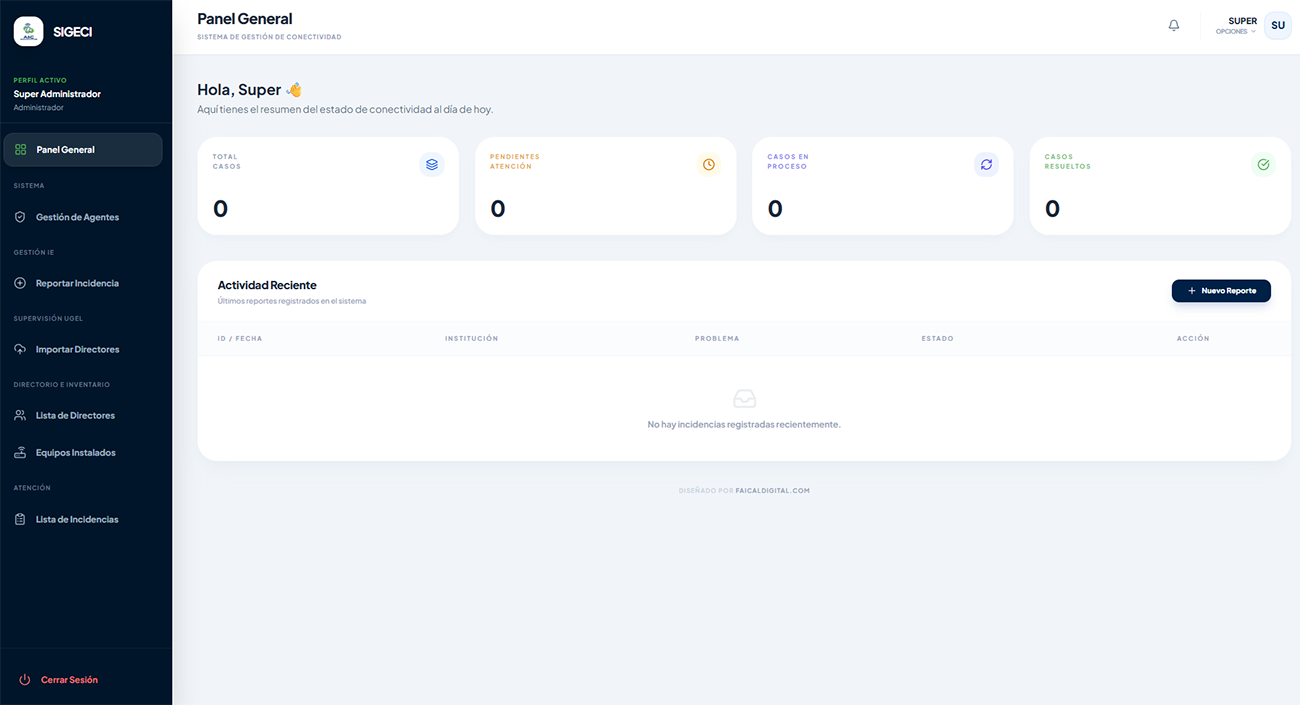
Task: Click the layers icon on Total Casos card
Action: click(x=432, y=165)
